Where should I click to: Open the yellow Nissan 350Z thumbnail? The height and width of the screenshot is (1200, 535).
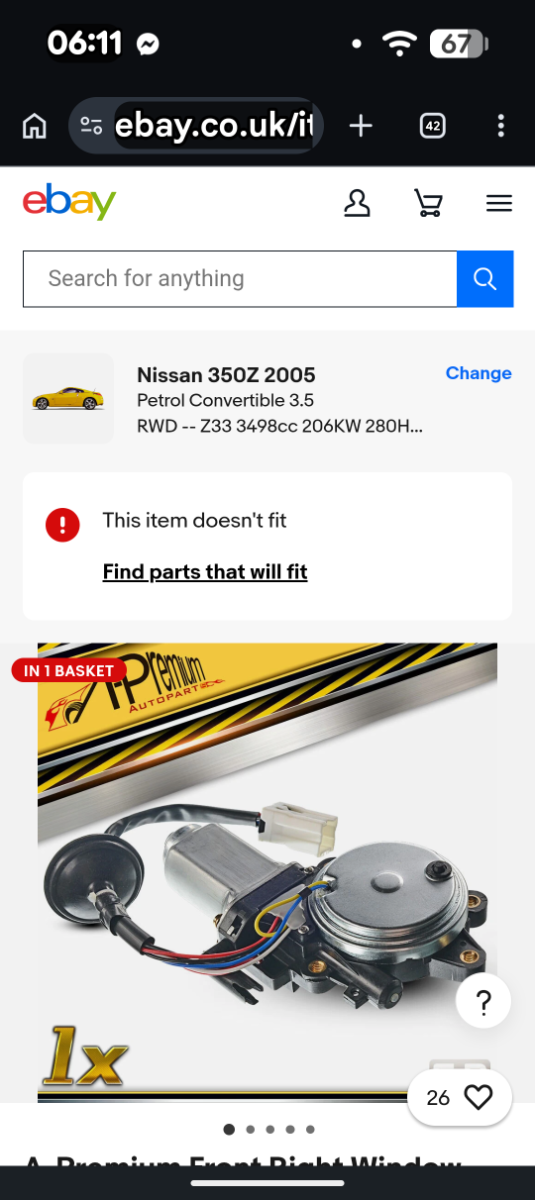(x=68, y=398)
